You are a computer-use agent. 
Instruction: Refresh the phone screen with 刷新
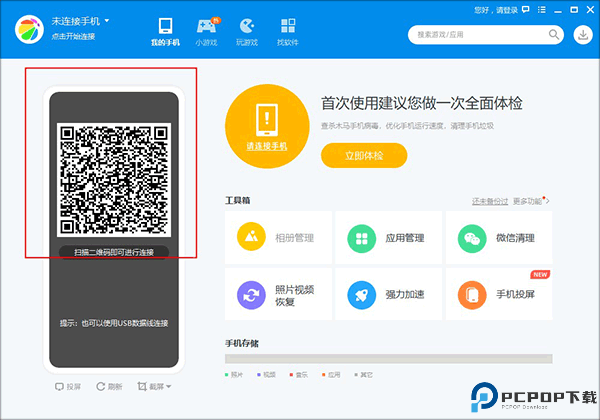coord(109,387)
